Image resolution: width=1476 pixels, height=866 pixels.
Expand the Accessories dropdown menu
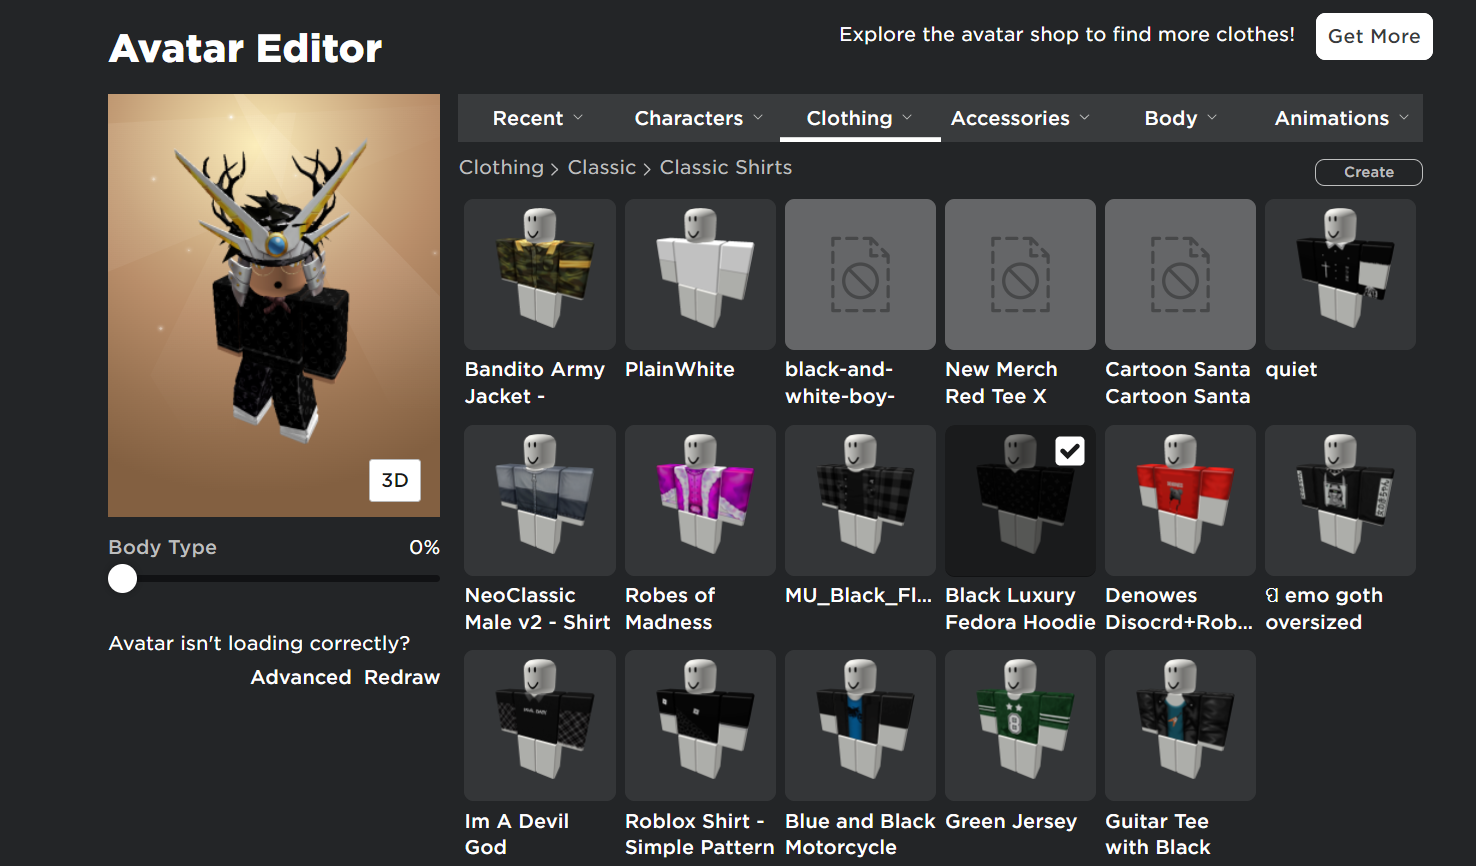click(1020, 118)
